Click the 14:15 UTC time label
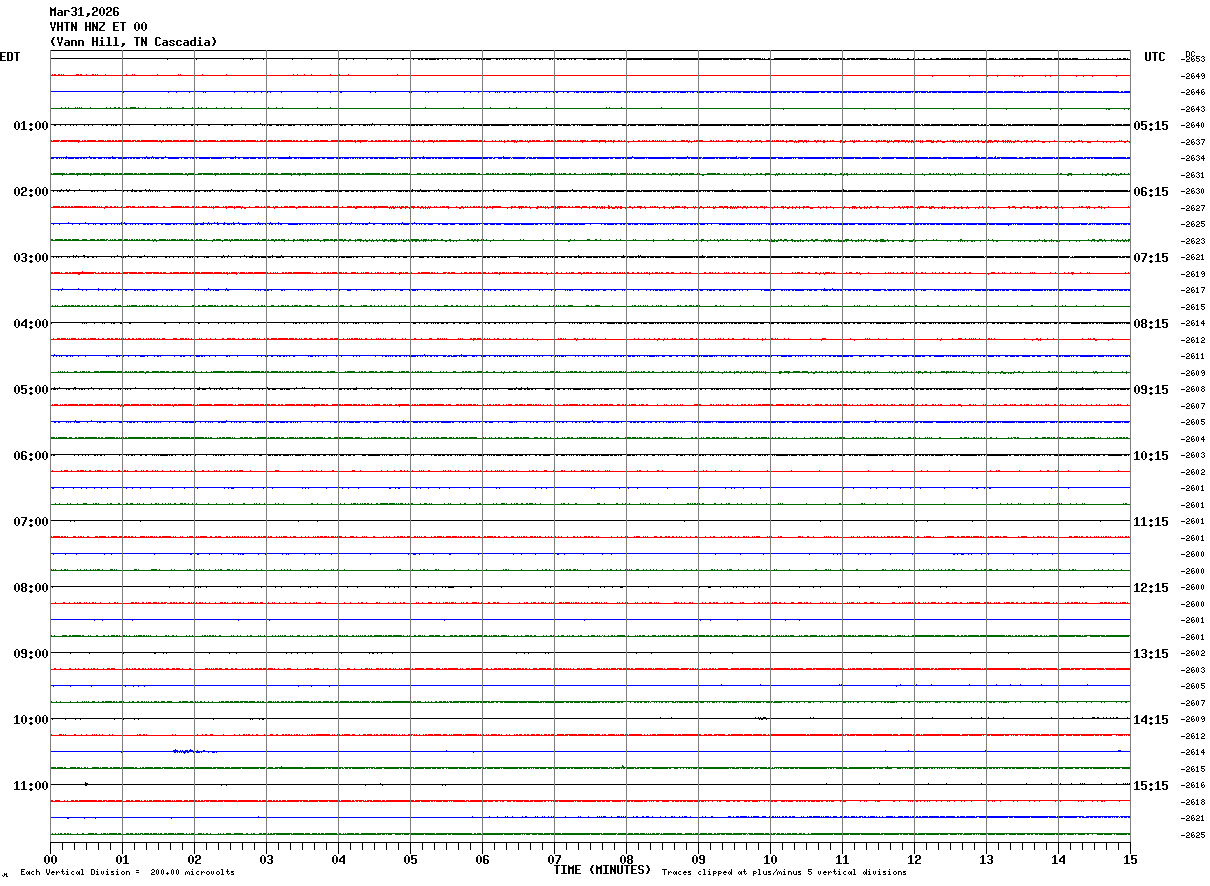The width and height of the screenshot is (1210, 886). point(1150,720)
